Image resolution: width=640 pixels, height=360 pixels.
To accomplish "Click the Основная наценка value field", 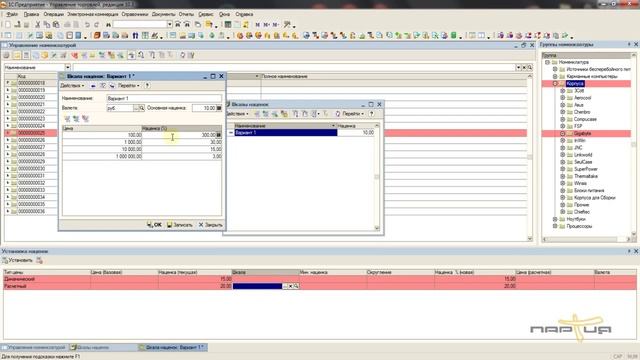I will [x=204, y=108].
